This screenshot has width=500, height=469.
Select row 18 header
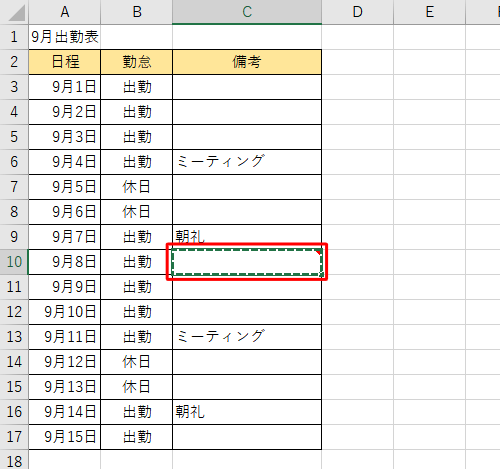(x=14, y=460)
